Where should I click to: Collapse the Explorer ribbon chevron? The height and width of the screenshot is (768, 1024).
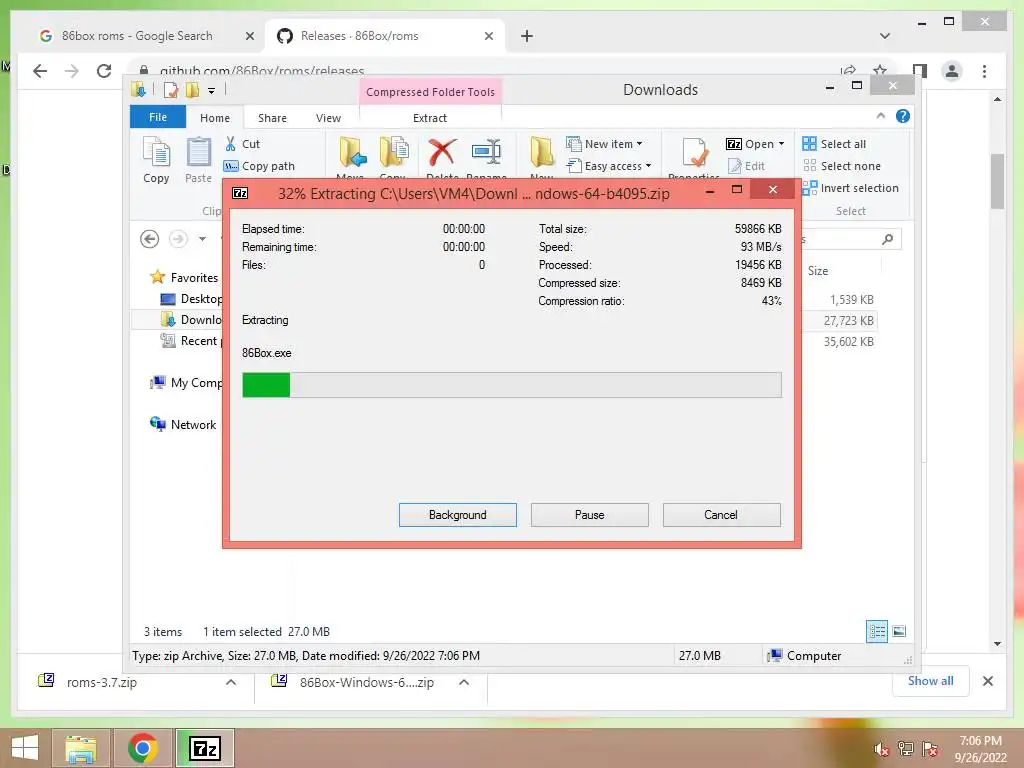(881, 116)
